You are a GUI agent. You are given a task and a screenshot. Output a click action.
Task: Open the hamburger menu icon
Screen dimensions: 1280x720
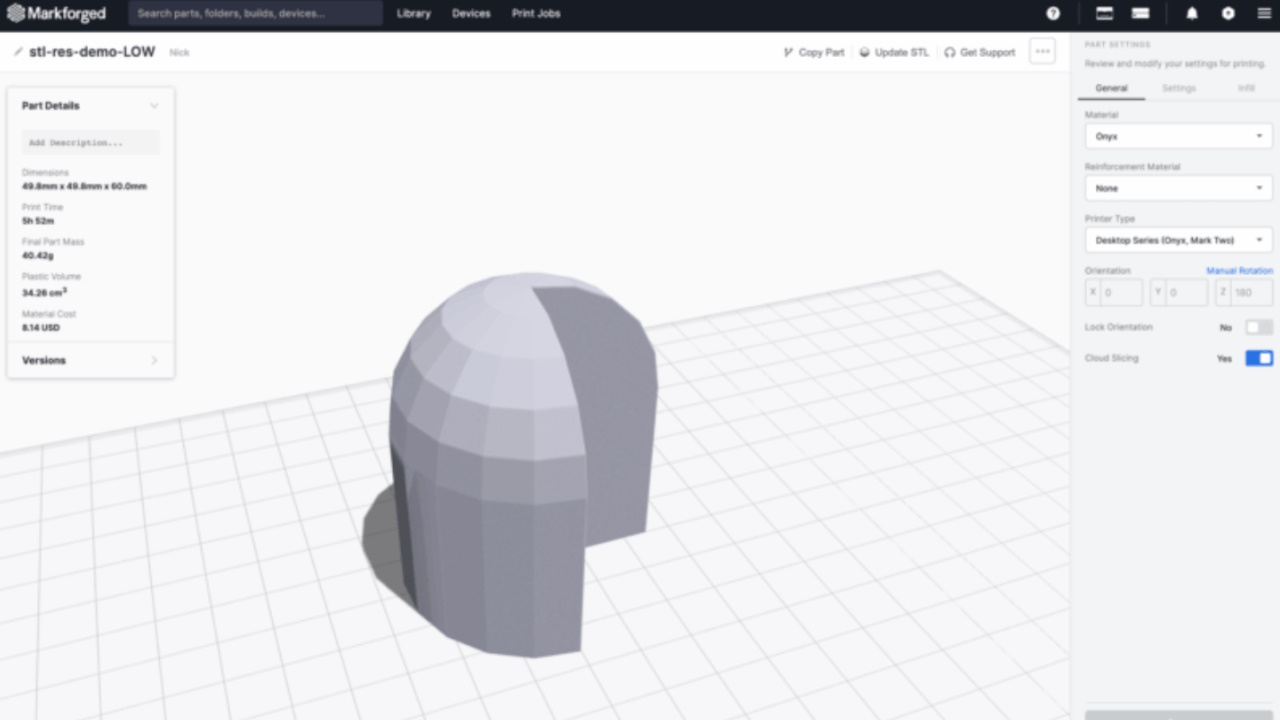click(1263, 13)
